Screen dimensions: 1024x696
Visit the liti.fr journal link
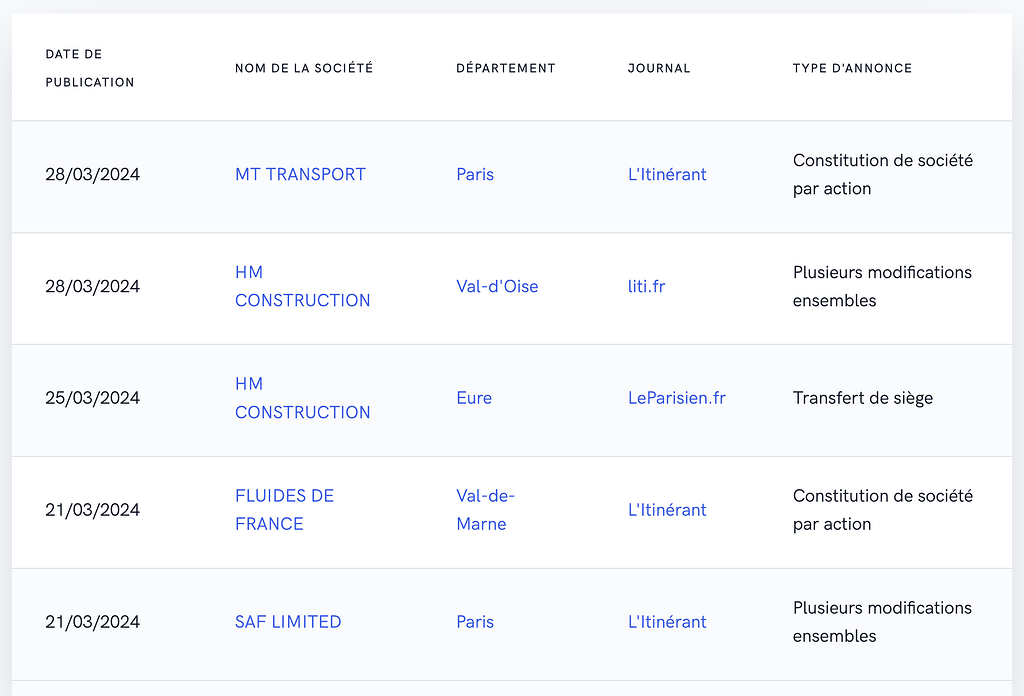tap(646, 286)
